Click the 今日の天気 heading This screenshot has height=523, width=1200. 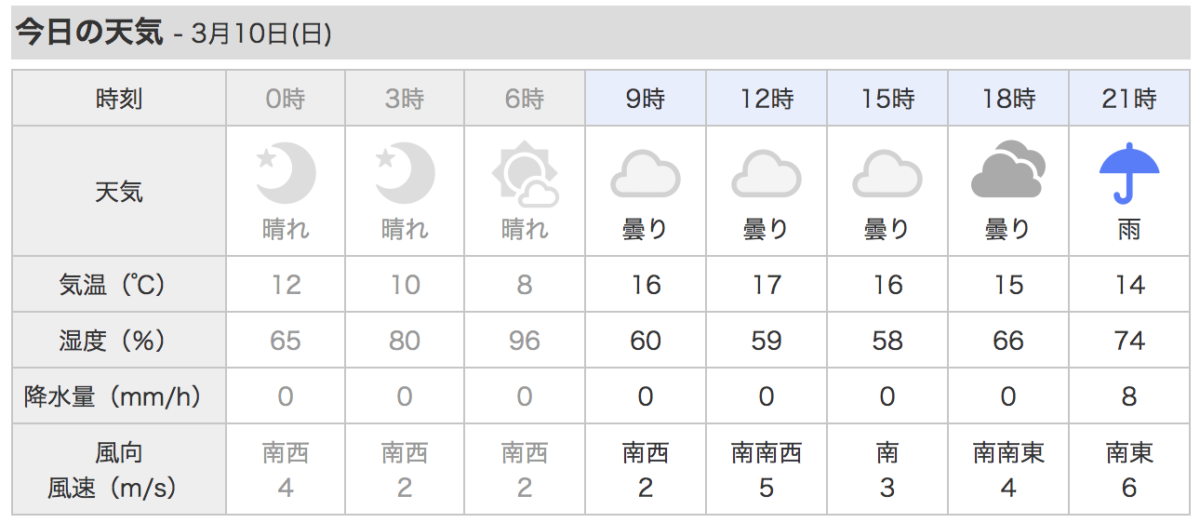[x=88, y=33]
